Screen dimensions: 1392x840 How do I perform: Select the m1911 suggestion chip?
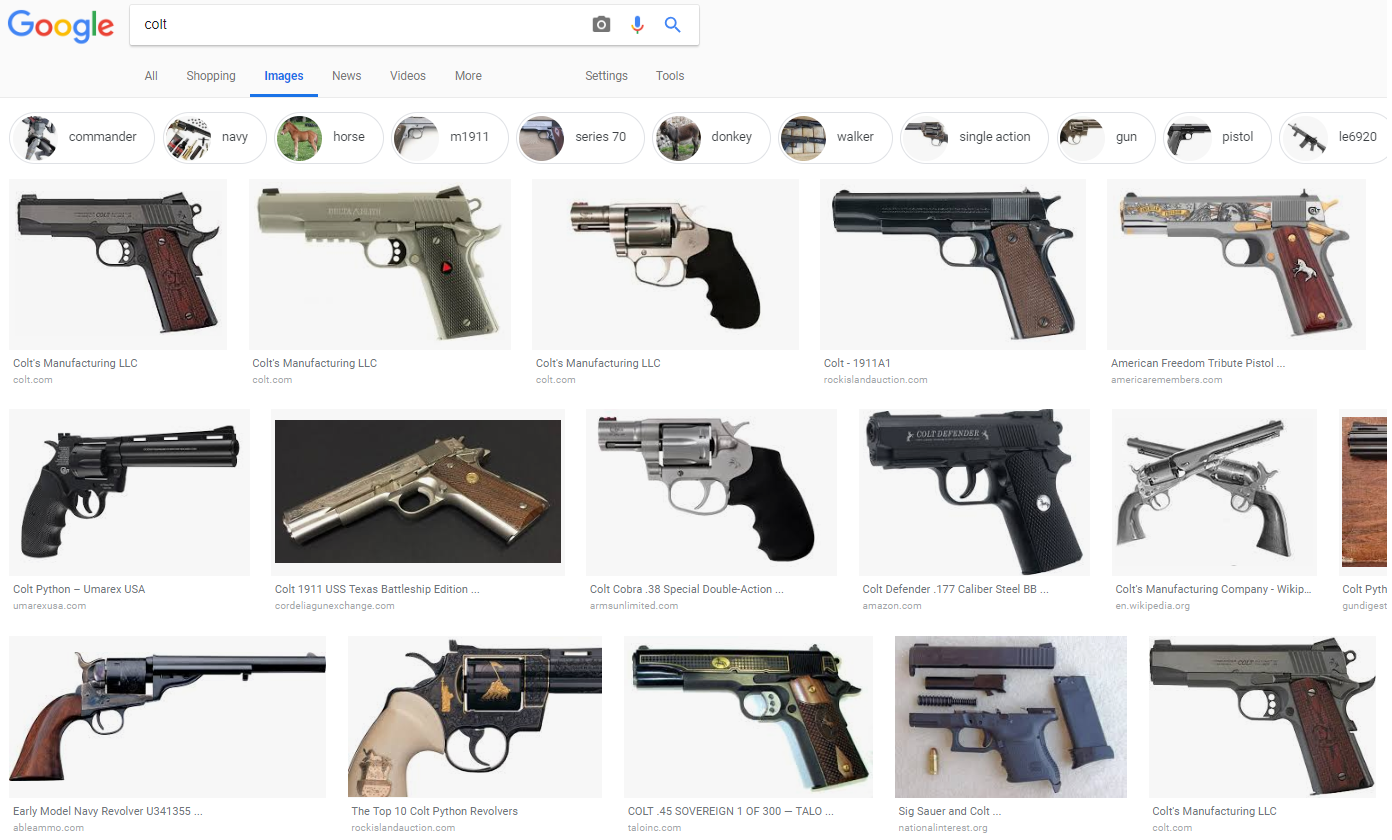point(449,137)
